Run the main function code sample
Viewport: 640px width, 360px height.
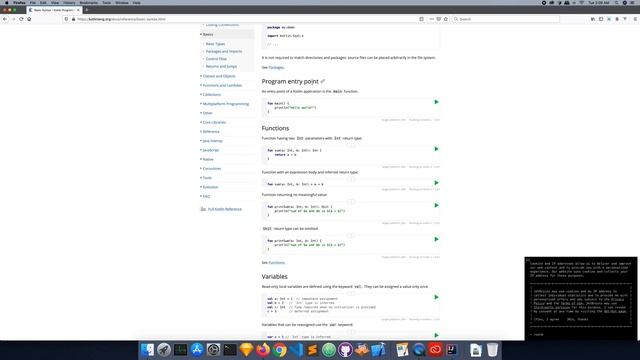(x=436, y=102)
